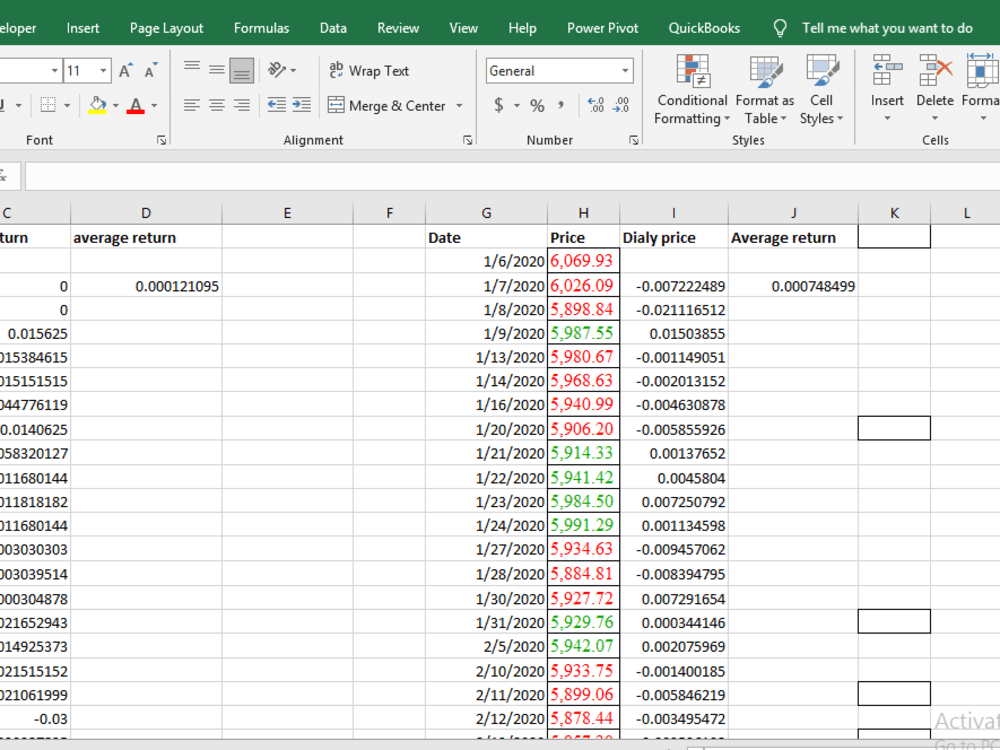The image size is (1000, 750).
Task: Apply red font color
Action: [135, 105]
